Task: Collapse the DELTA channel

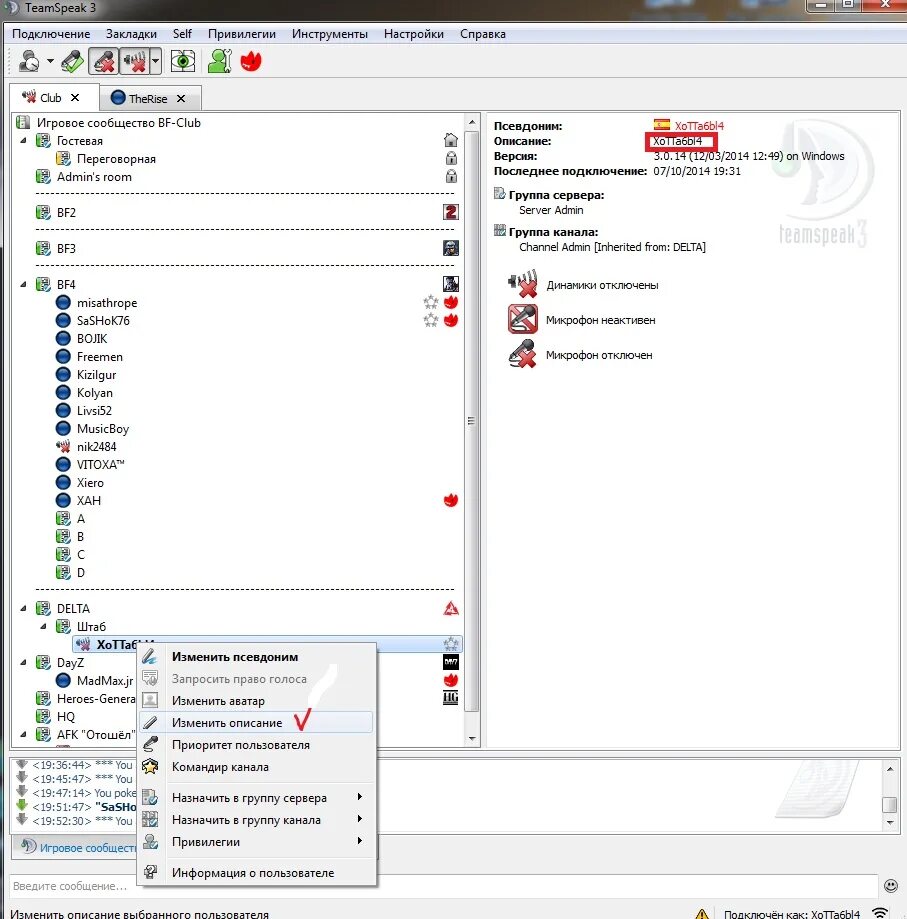Action: [x=23, y=608]
